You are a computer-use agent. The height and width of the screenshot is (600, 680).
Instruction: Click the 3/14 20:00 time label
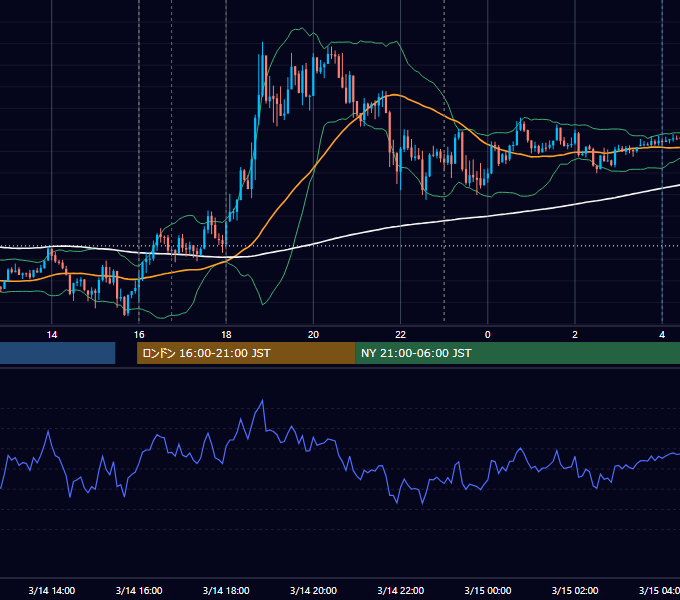313,590
